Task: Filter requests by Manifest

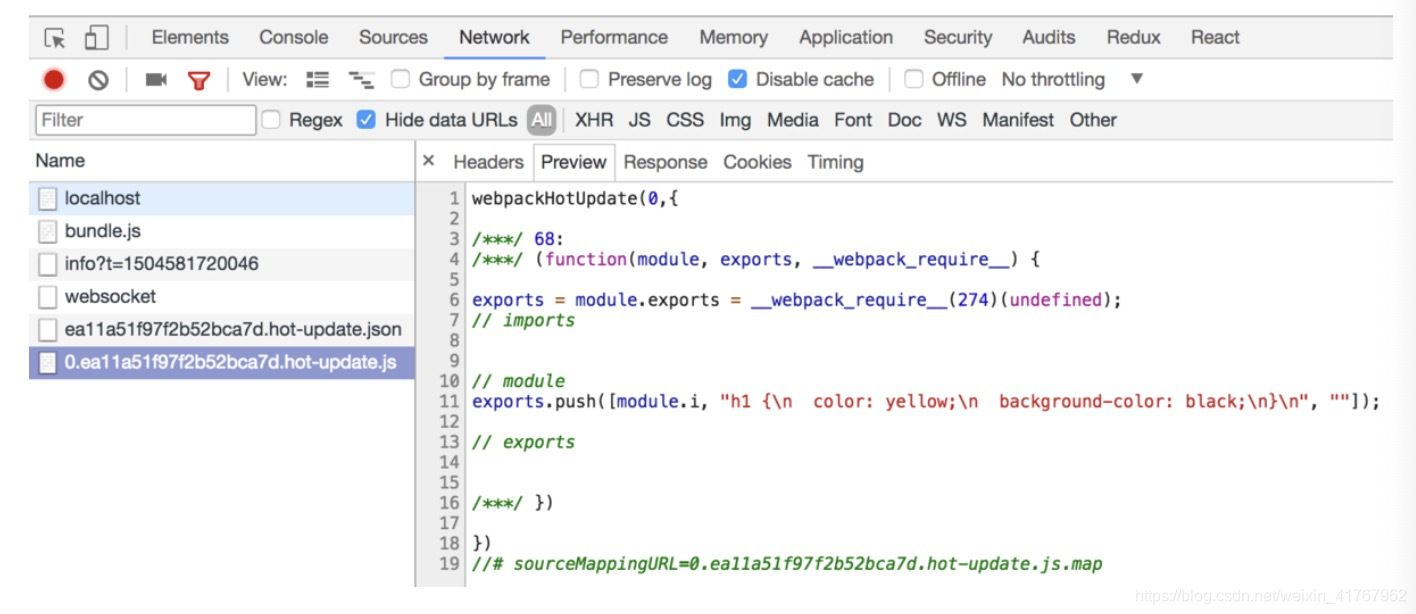Action: tap(1018, 120)
